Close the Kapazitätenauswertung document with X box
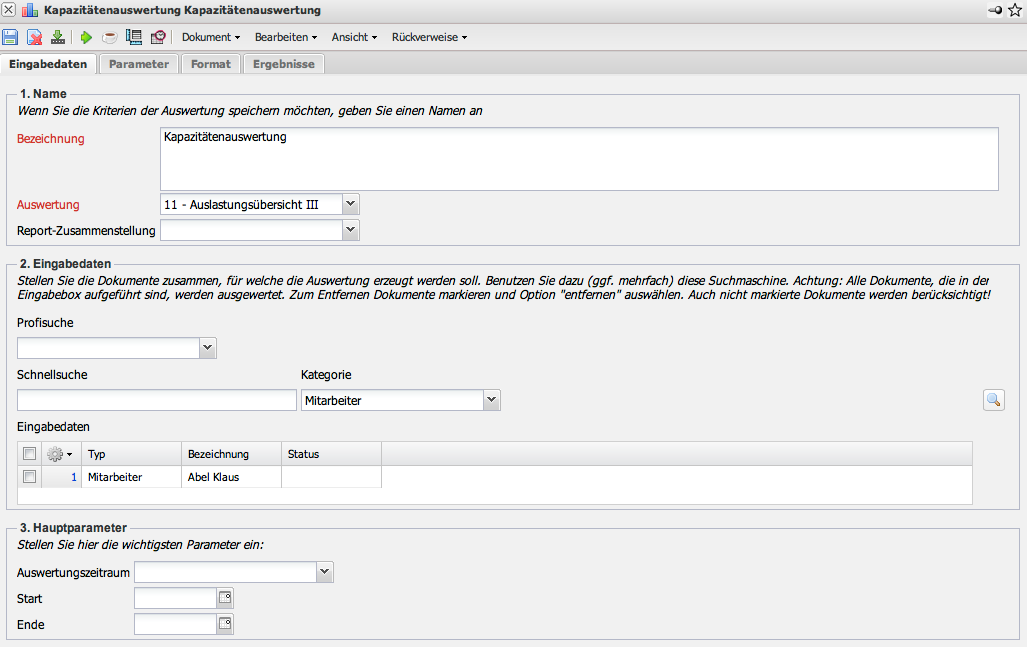The image size is (1027, 647). (9, 10)
